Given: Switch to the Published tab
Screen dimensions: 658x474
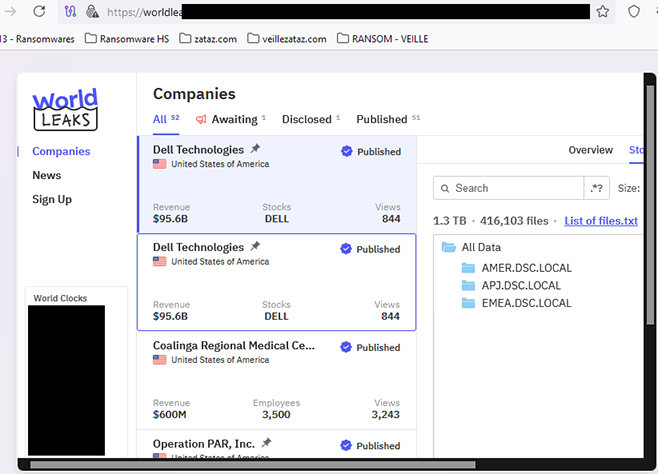Looking at the screenshot, I should tap(388, 120).
